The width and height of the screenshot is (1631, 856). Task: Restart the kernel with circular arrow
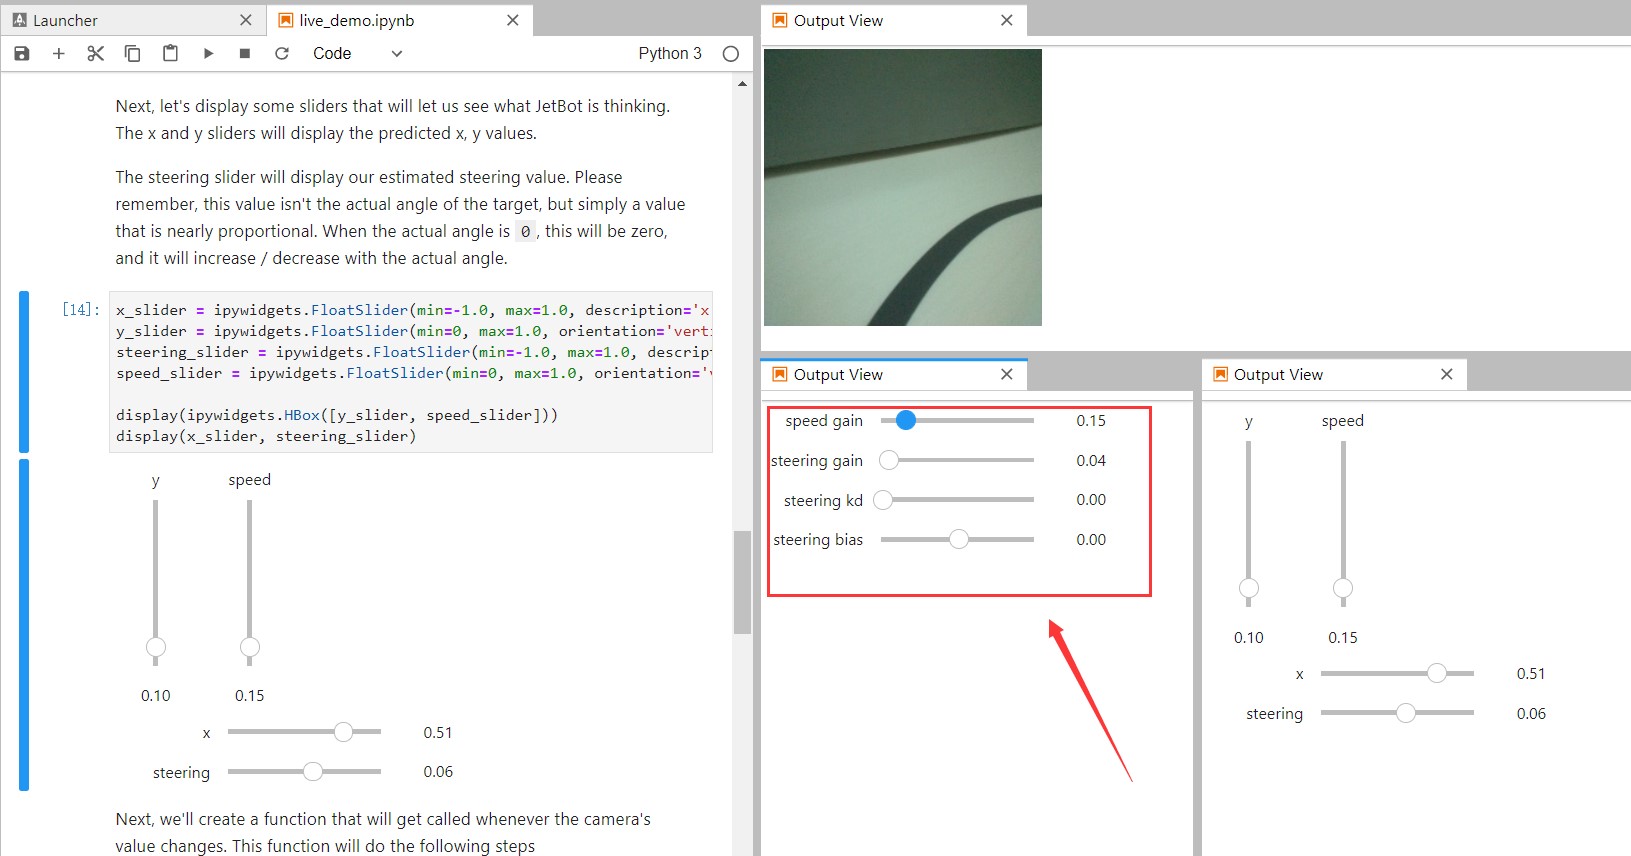[282, 53]
